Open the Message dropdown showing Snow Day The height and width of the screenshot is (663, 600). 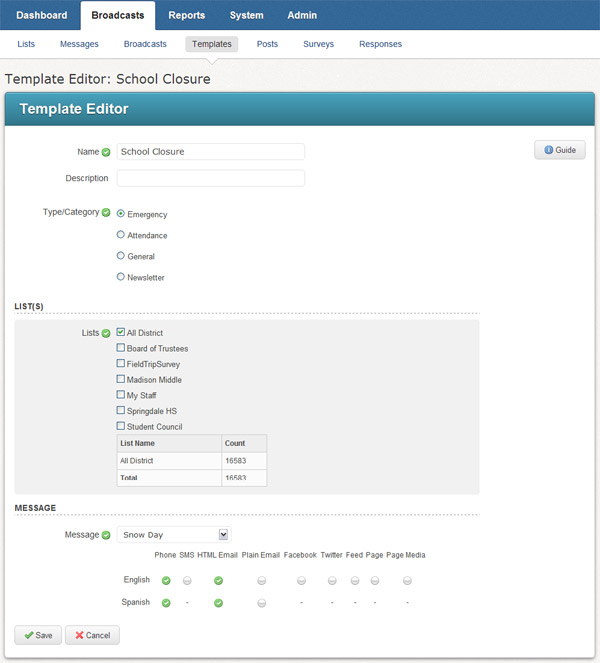pos(173,535)
